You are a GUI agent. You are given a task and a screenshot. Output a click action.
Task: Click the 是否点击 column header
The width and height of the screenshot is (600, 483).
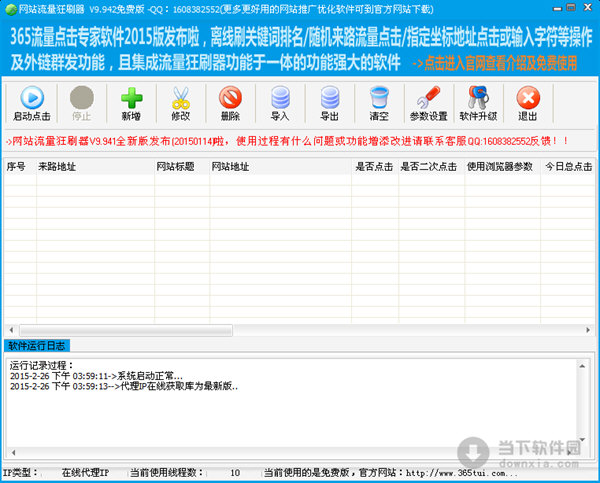373,167
